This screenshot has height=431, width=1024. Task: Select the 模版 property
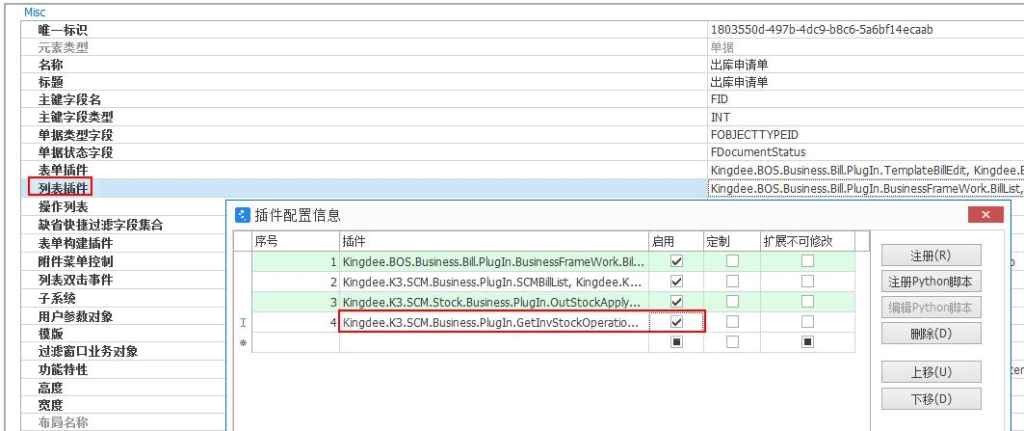click(x=51, y=334)
